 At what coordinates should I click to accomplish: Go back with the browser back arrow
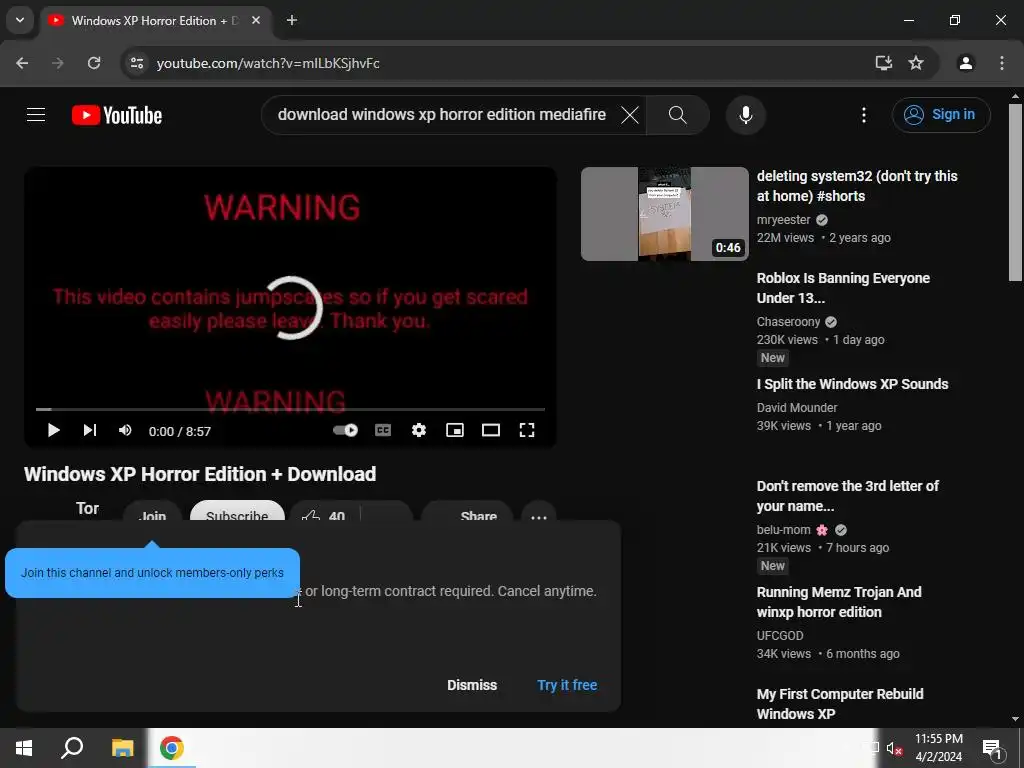[22, 63]
